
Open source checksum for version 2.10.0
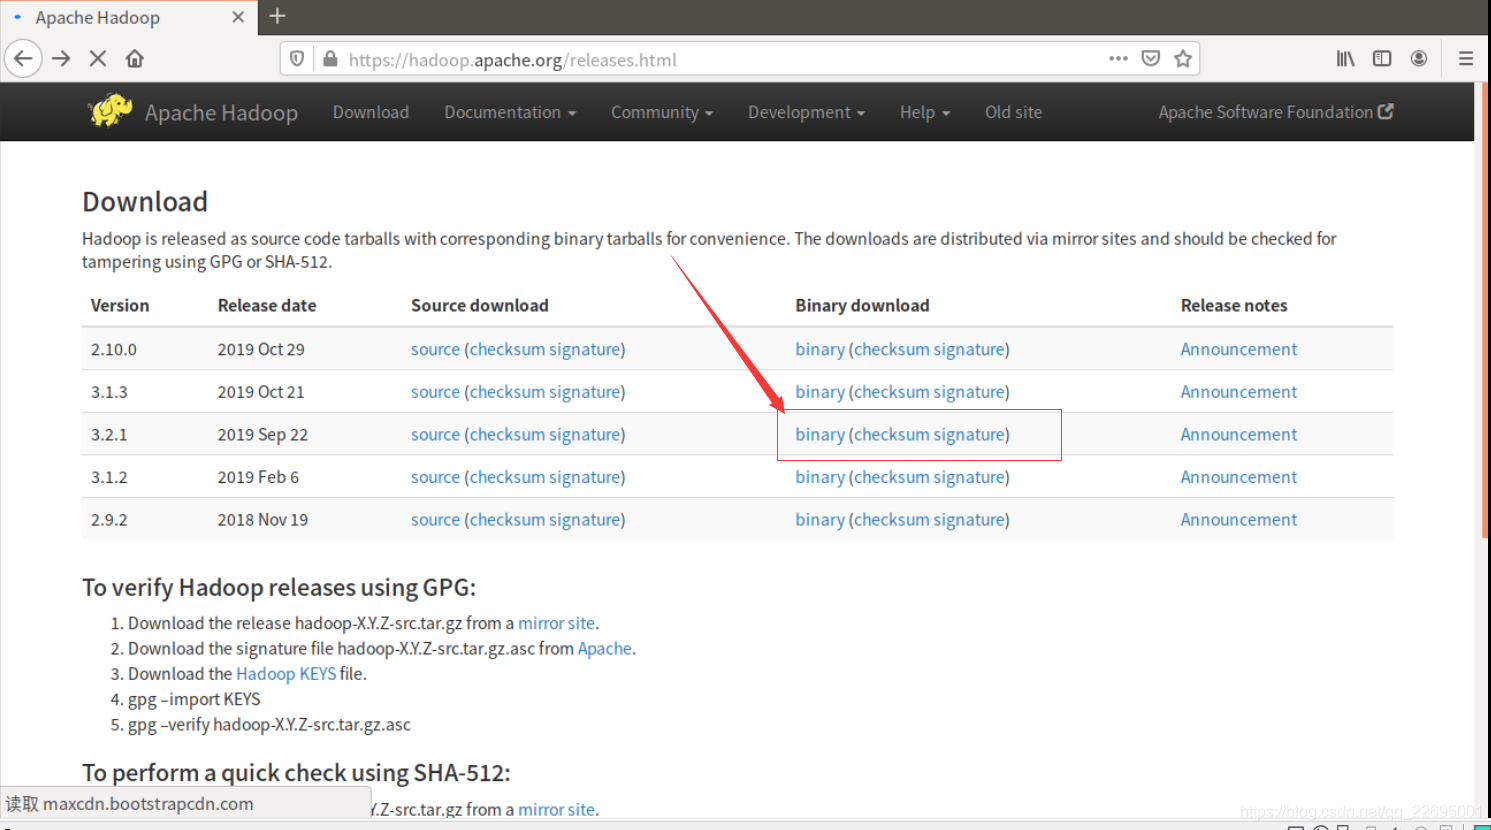coord(507,349)
